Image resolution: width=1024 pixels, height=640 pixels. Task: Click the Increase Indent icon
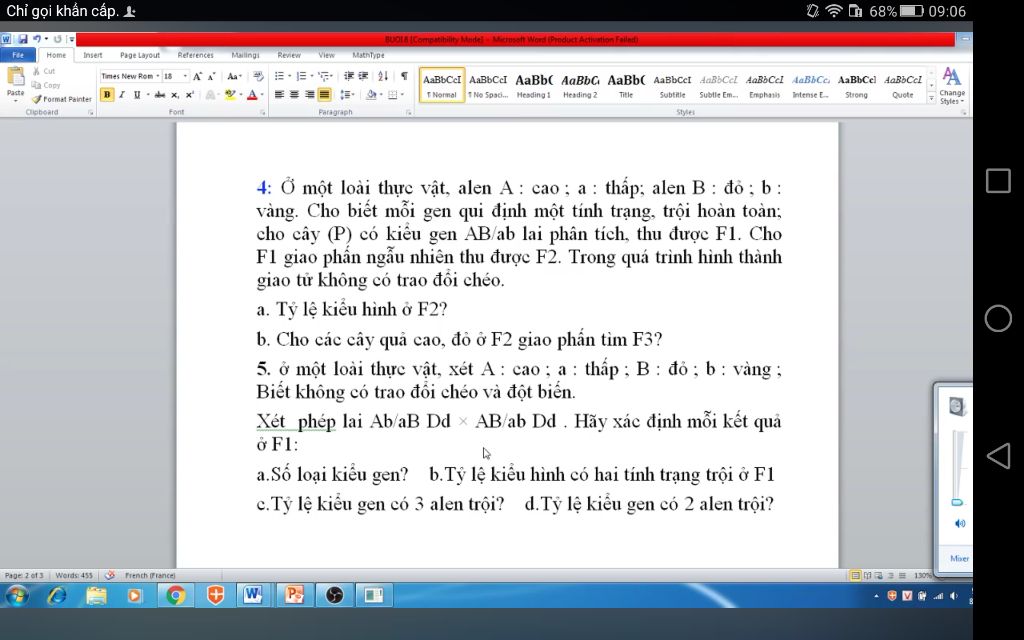363,76
